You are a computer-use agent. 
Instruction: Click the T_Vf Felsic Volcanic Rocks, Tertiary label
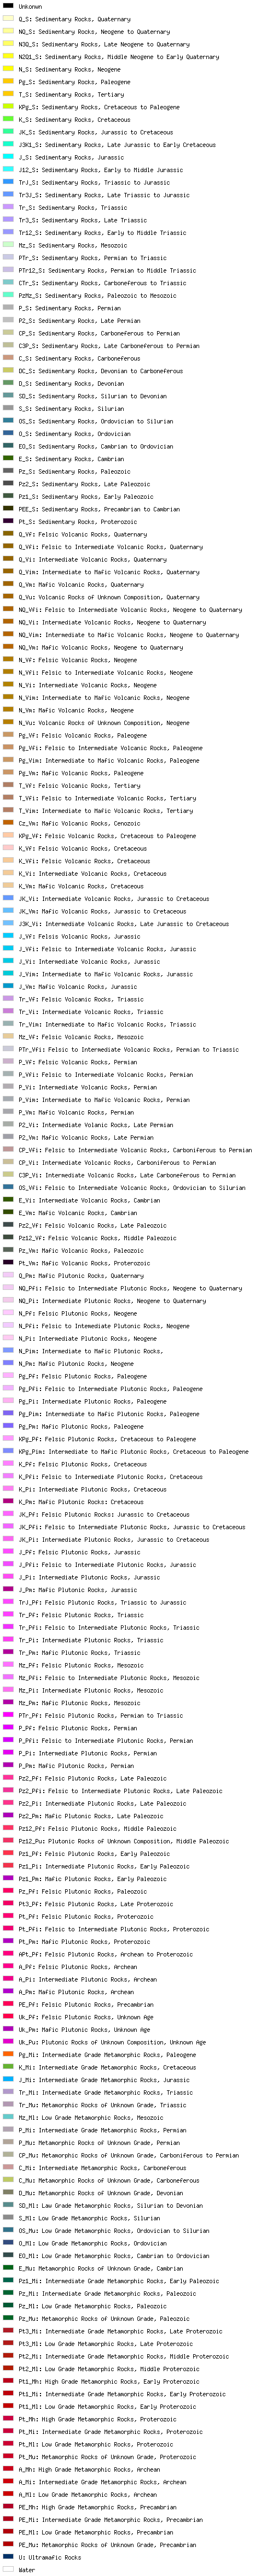pyautogui.click(x=79, y=786)
